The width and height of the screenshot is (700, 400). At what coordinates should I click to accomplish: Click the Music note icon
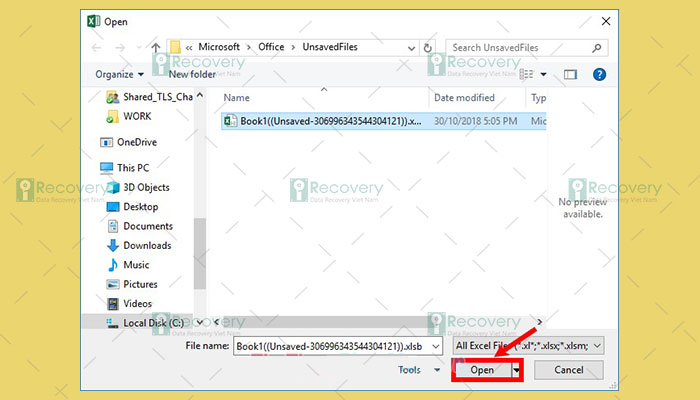coord(113,265)
